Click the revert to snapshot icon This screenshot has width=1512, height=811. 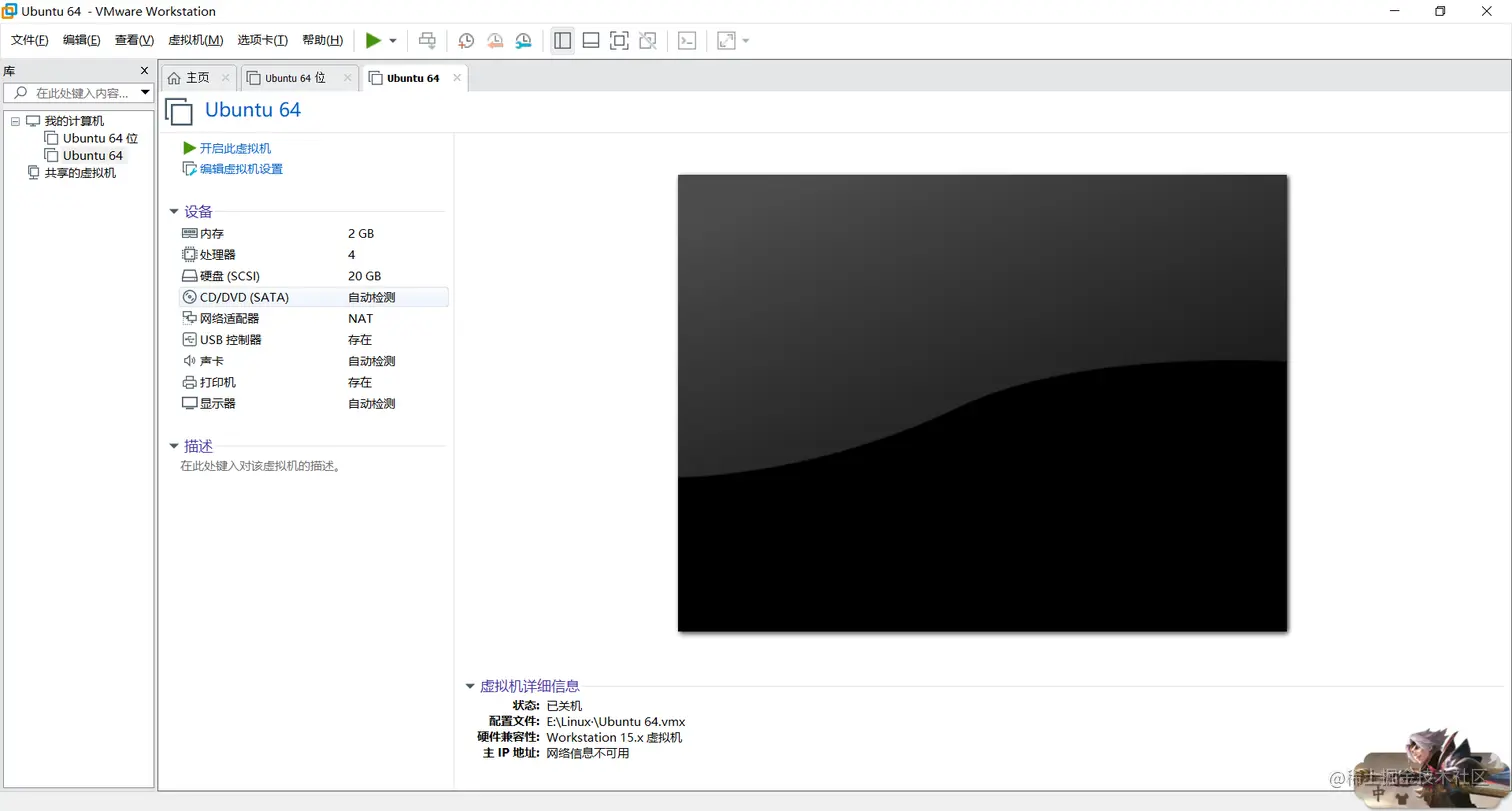click(495, 40)
